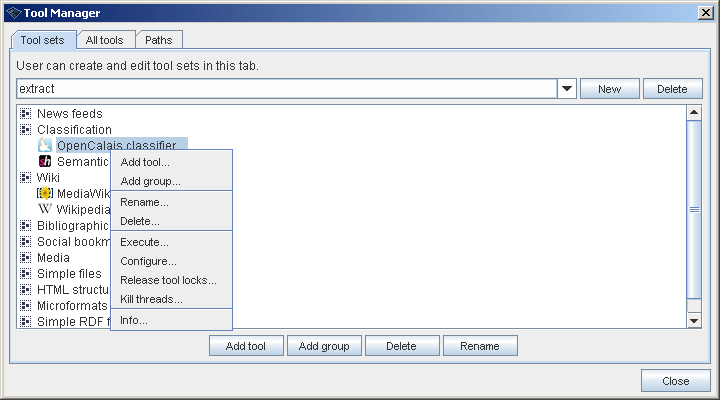
Task: Expand the Media group
Action: point(26,258)
